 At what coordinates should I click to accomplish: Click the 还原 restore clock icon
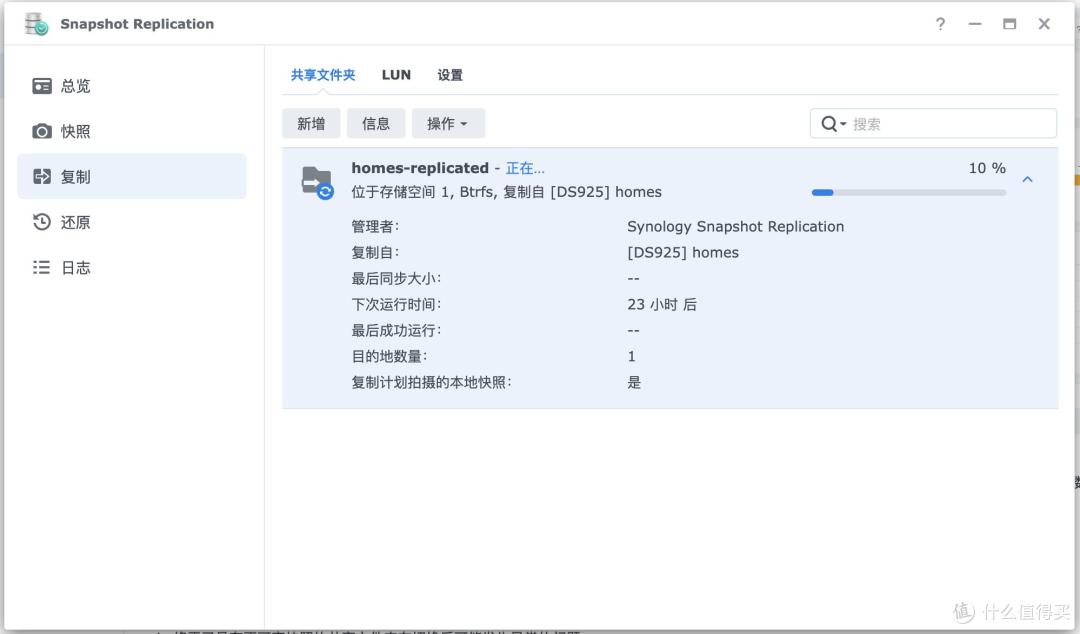click(42, 222)
